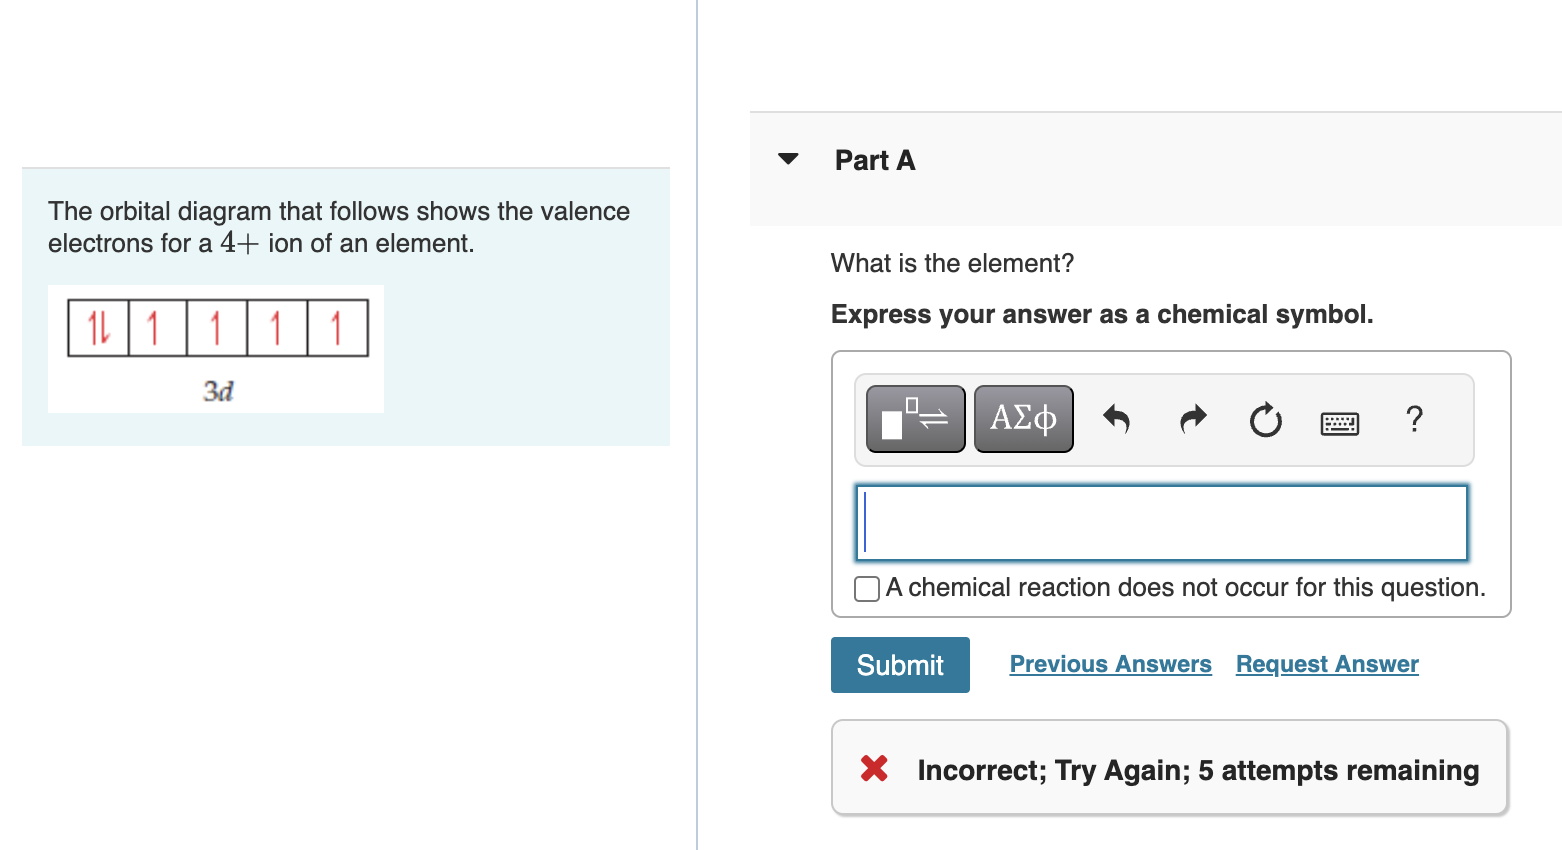Check 'A chemical reaction does not occur' box
Image resolution: width=1562 pixels, height=850 pixels.
click(x=867, y=589)
